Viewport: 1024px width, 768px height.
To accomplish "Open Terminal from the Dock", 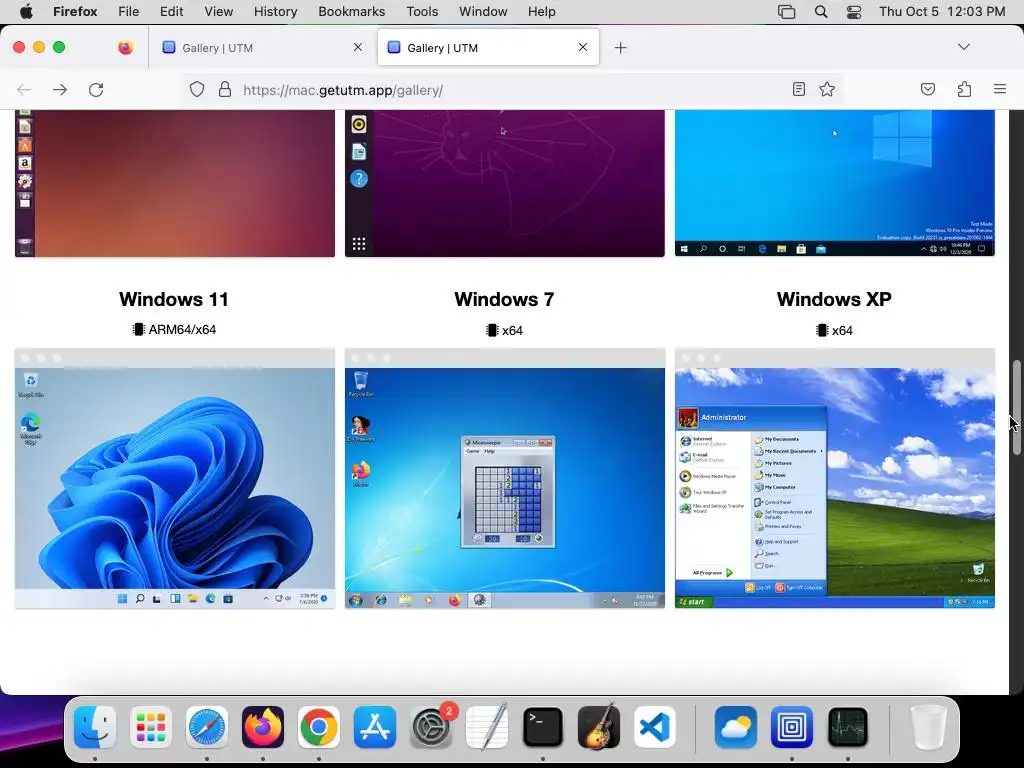I will pyautogui.click(x=543, y=727).
